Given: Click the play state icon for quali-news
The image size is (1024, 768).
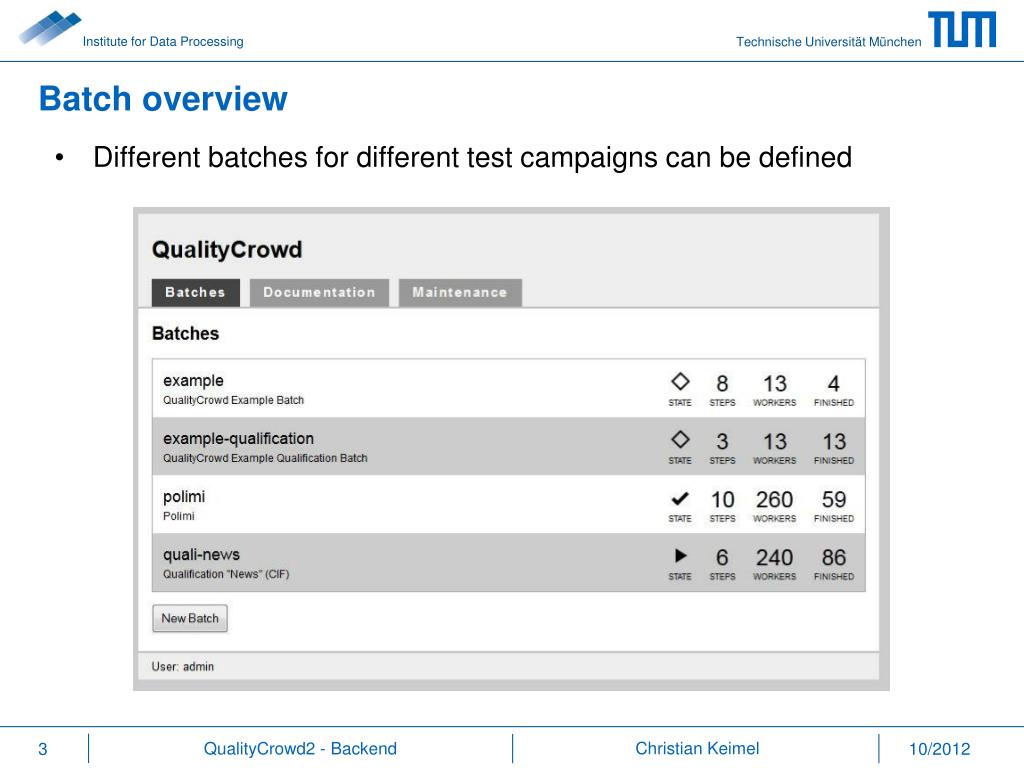Looking at the screenshot, I should (680, 556).
